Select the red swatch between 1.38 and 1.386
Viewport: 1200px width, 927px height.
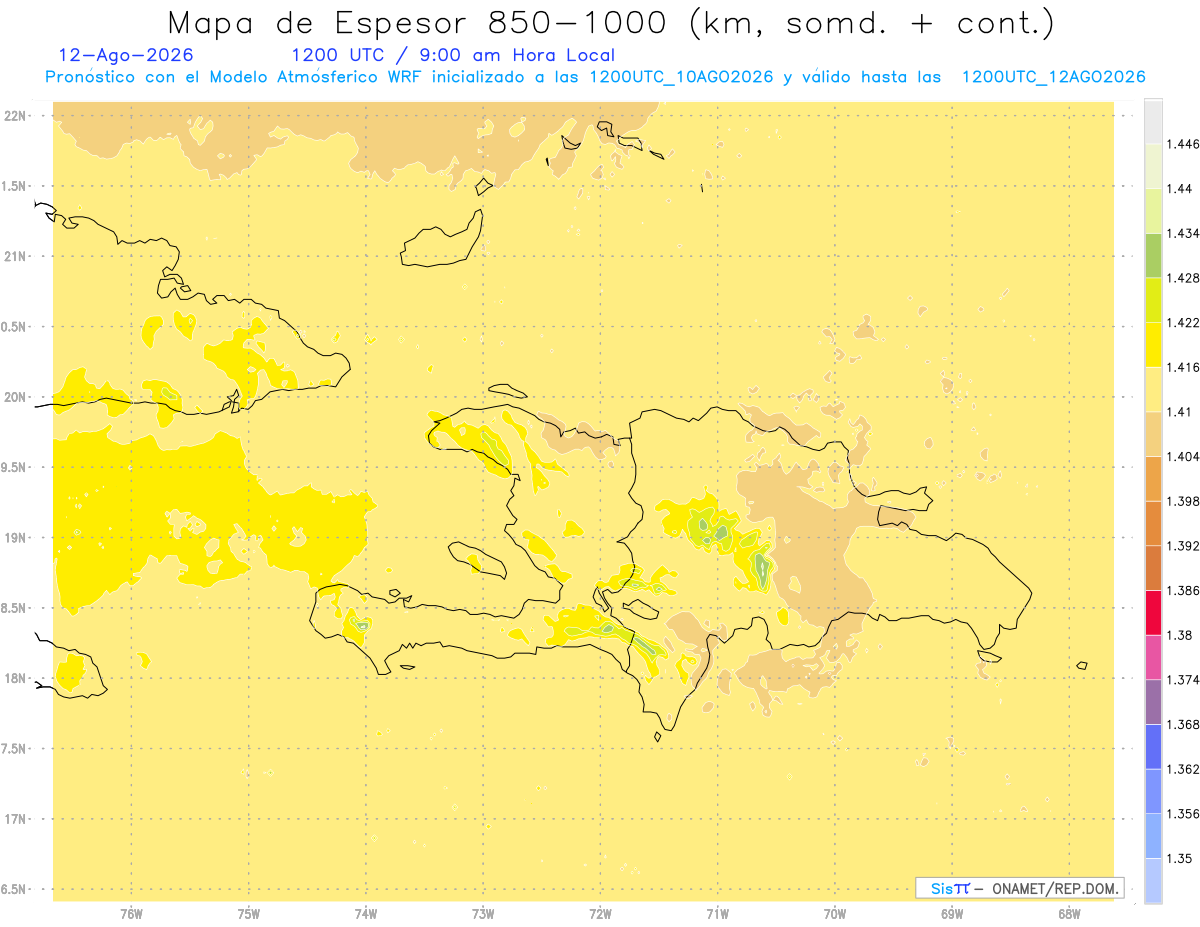pos(1153,613)
